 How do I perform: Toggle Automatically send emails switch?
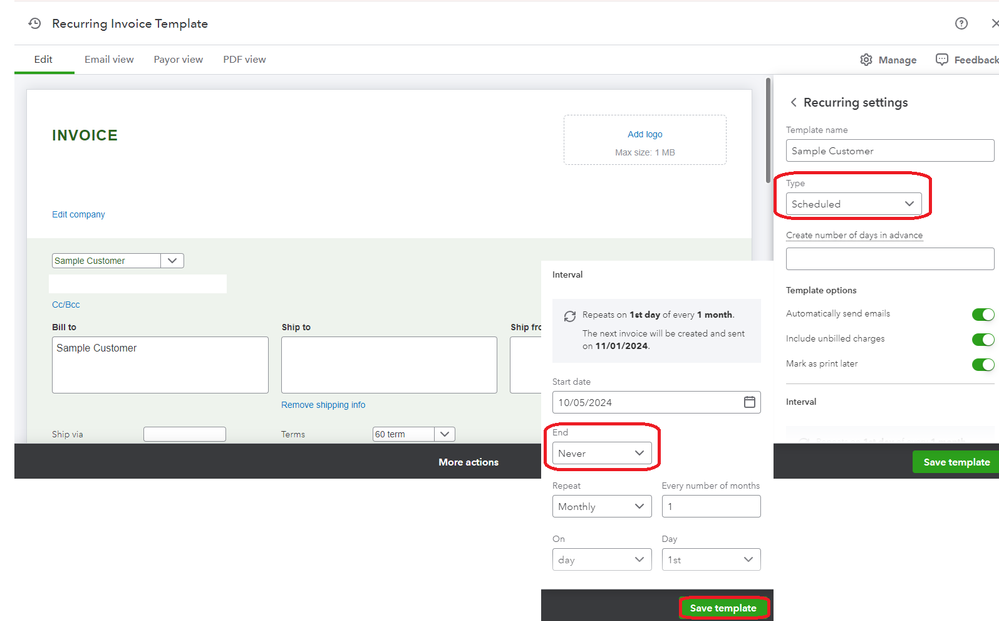tap(982, 314)
